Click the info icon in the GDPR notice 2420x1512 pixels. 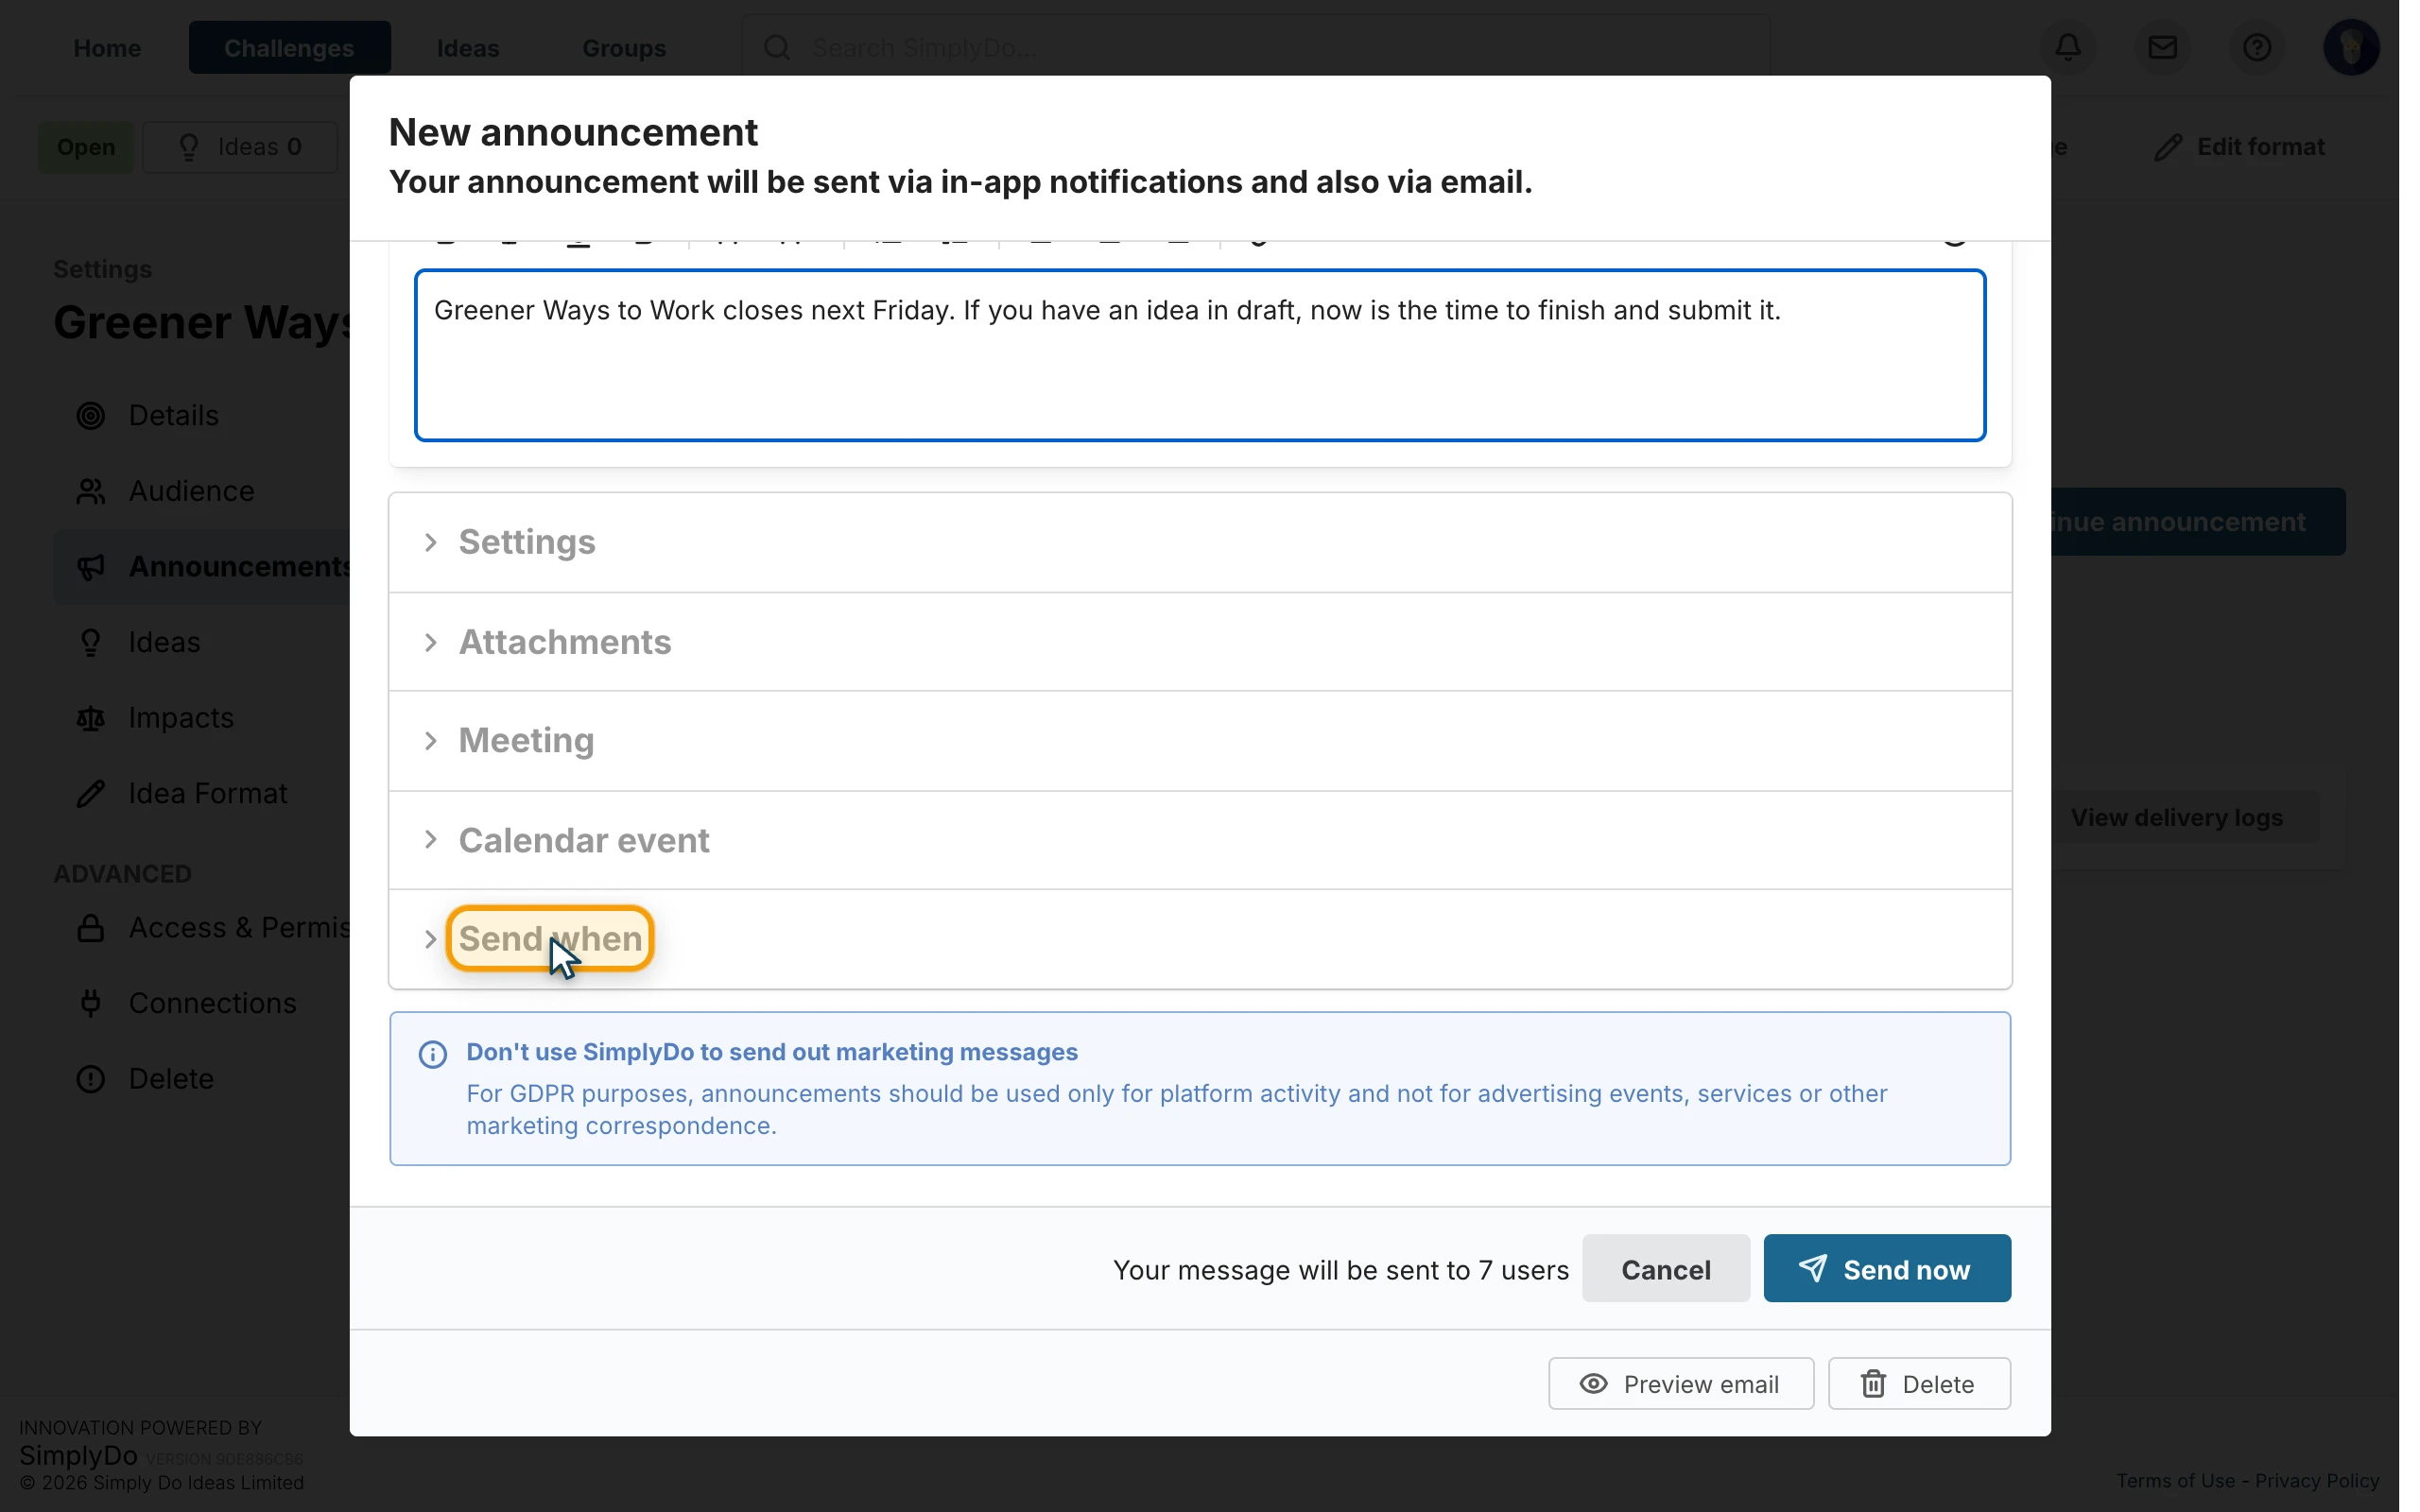click(x=432, y=1055)
